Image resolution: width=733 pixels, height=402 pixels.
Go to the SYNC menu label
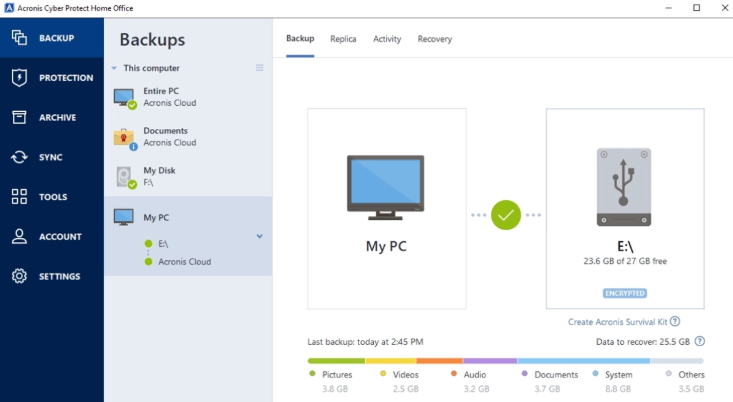point(50,158)
